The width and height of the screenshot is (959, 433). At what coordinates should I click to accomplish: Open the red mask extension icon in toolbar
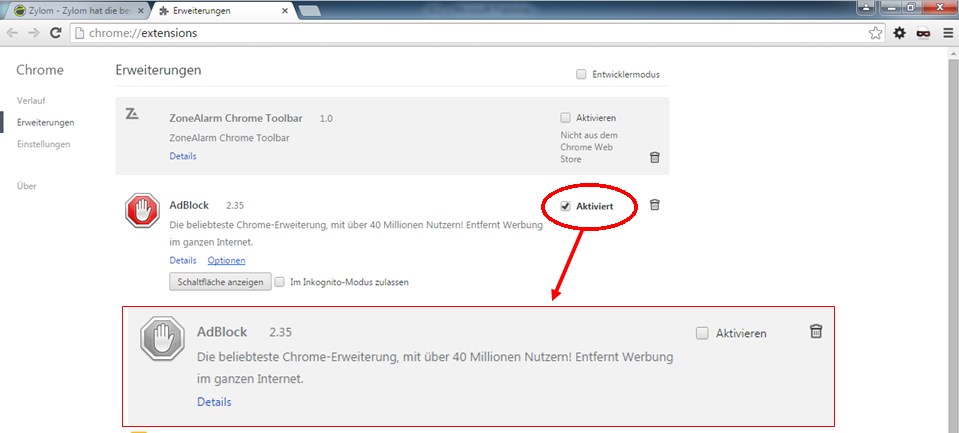[923, 33]
